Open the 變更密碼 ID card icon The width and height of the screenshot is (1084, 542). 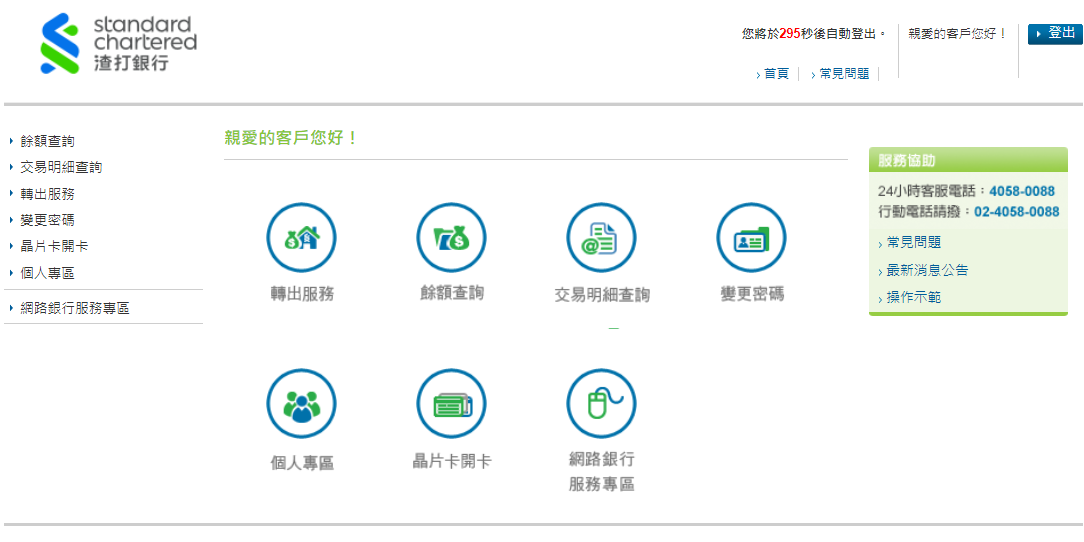click(x=751, y=238)
